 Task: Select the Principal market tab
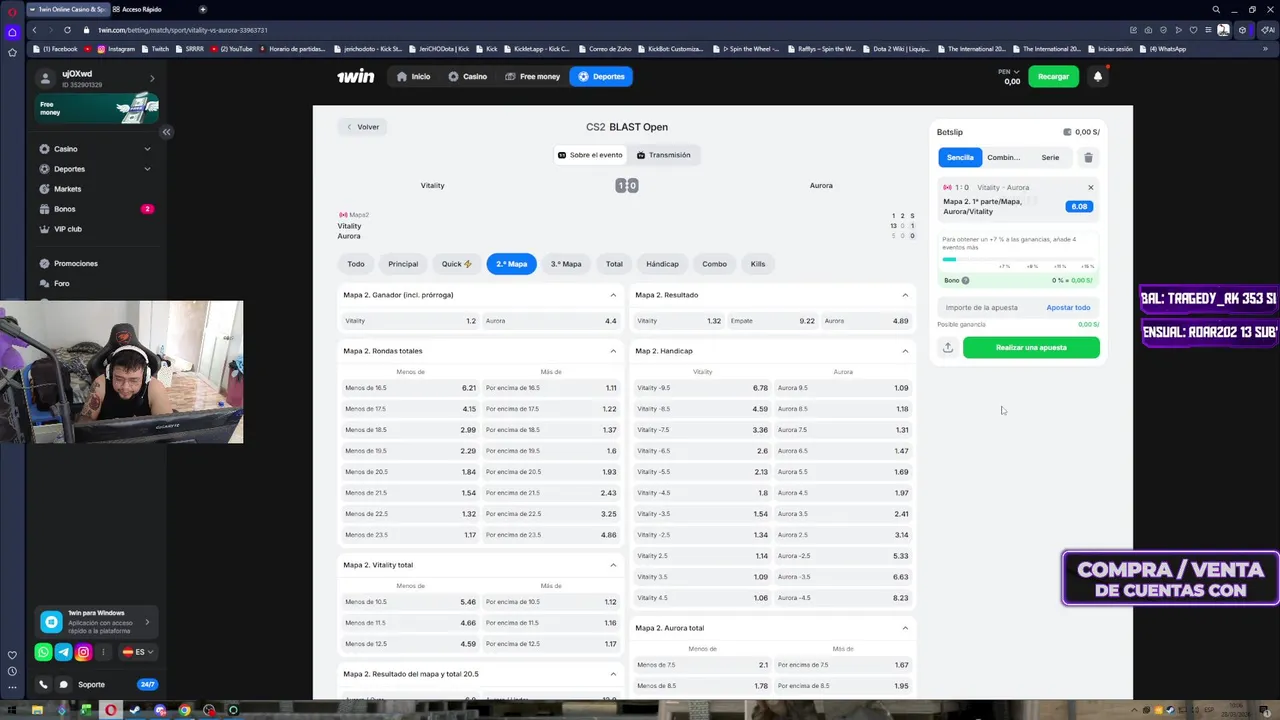[x=403, y=264]
